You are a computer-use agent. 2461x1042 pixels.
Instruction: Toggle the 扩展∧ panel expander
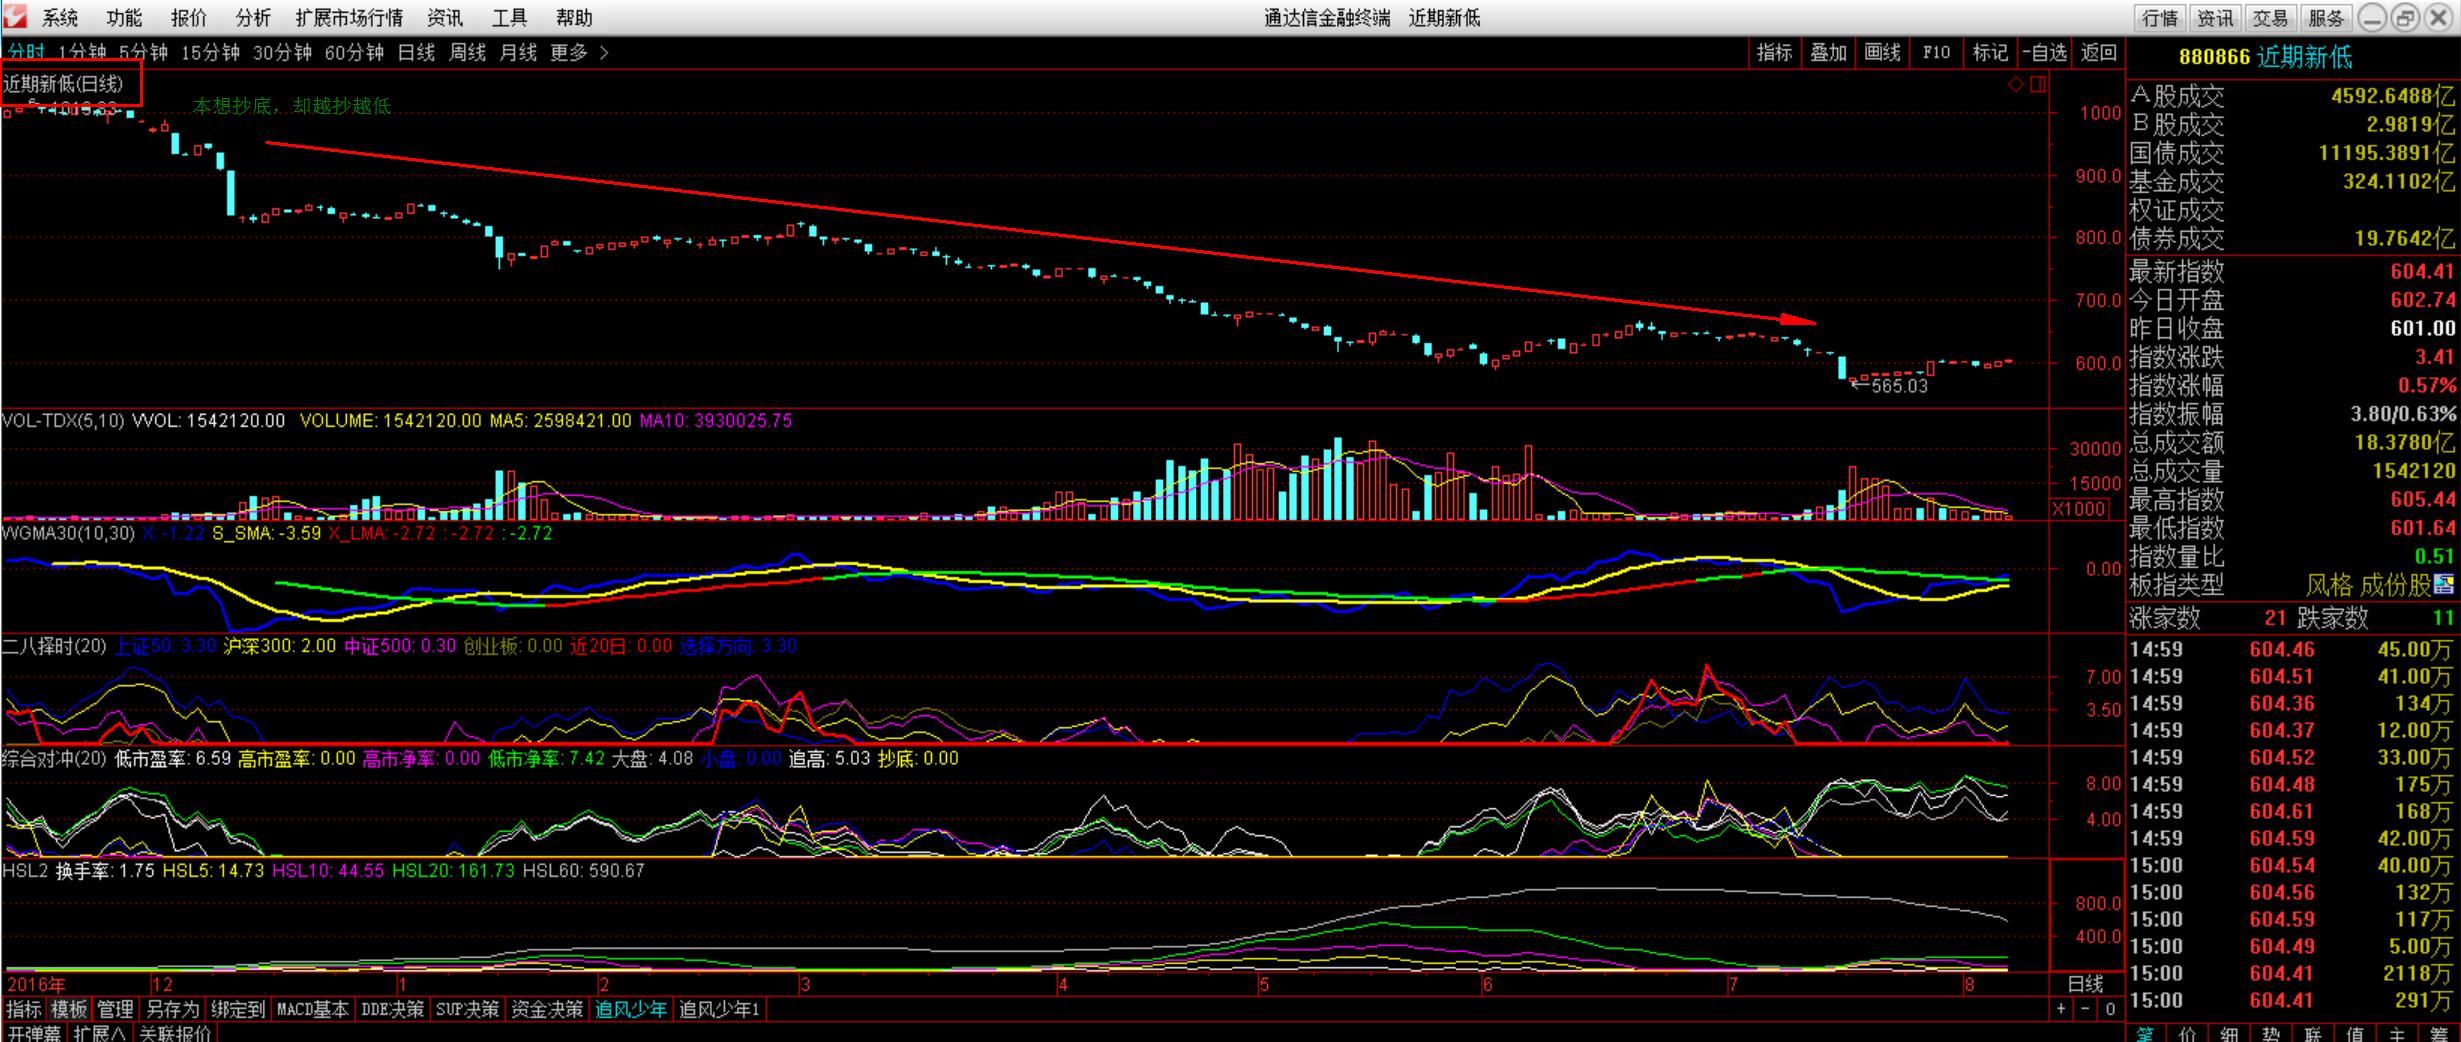(x=99, y=1033)
